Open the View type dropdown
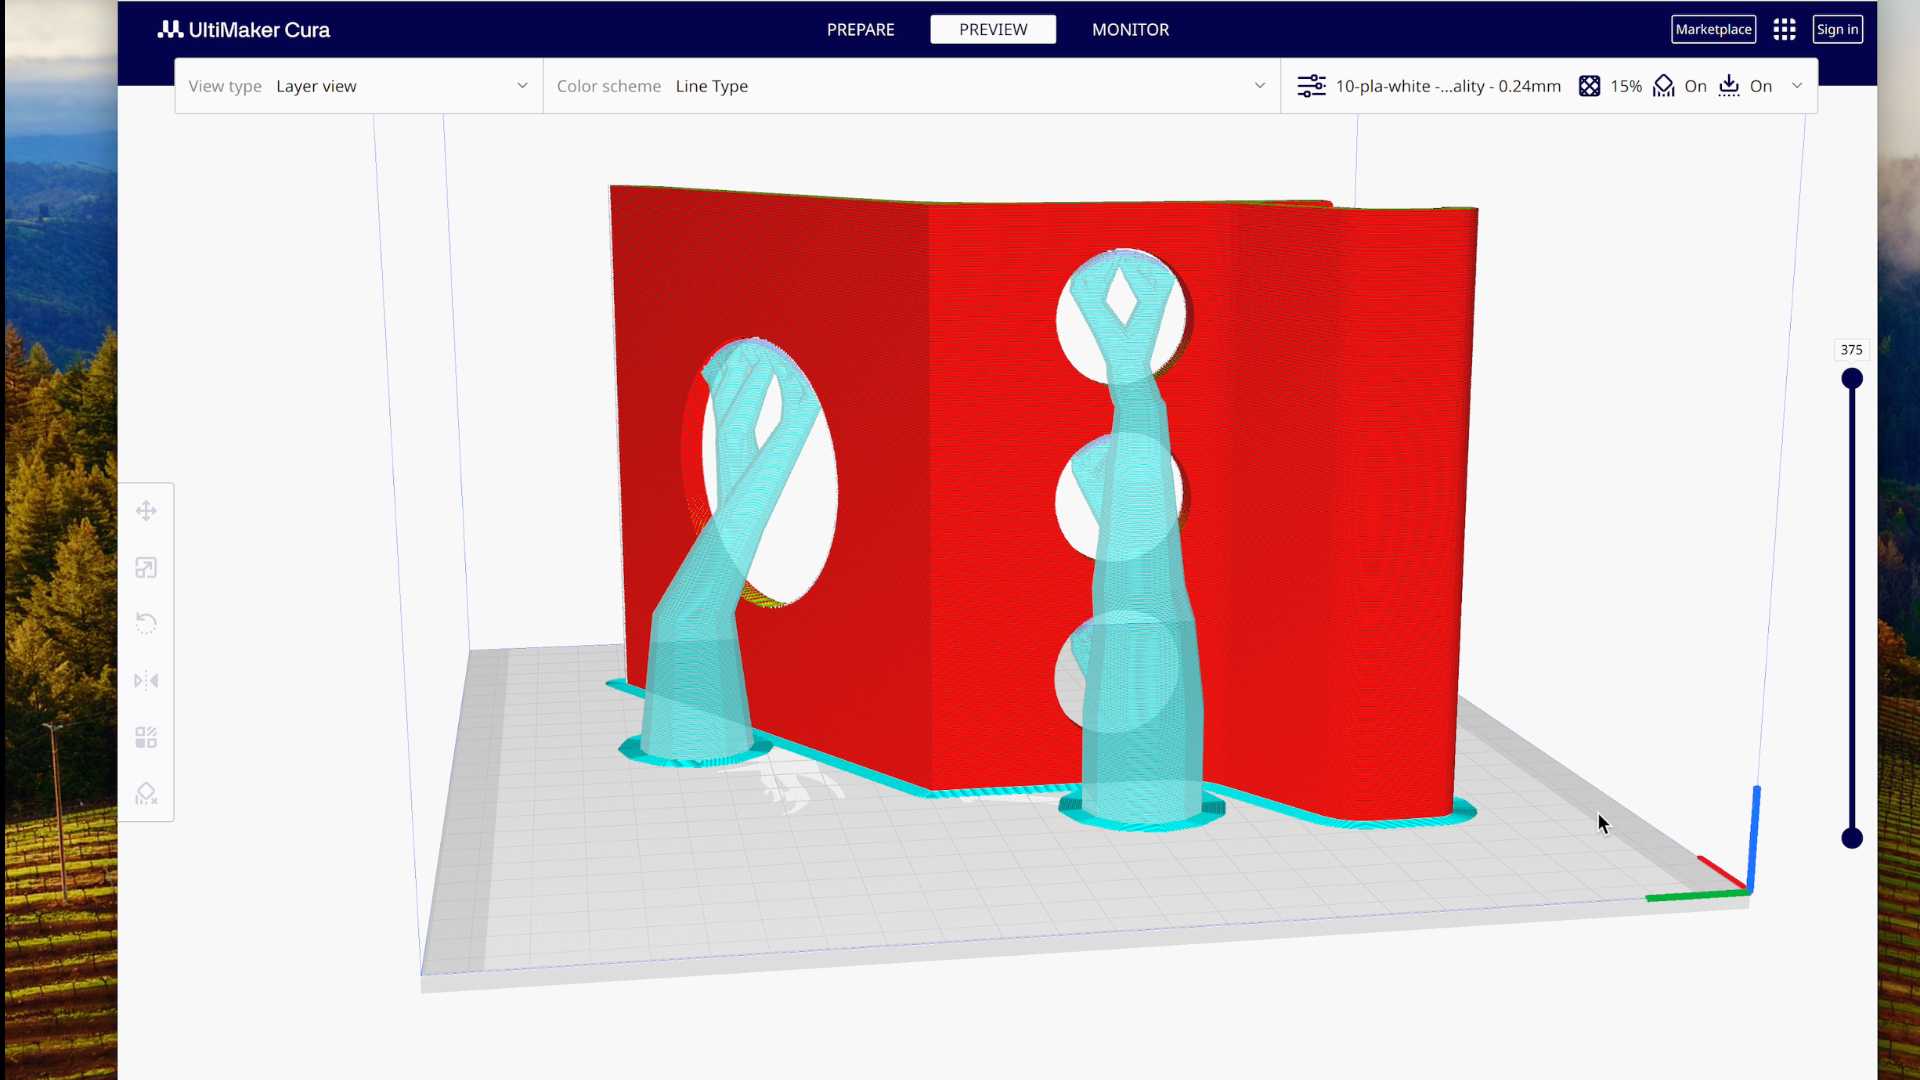Viewport: 1920px width, 1080px height. coord(358,86)
